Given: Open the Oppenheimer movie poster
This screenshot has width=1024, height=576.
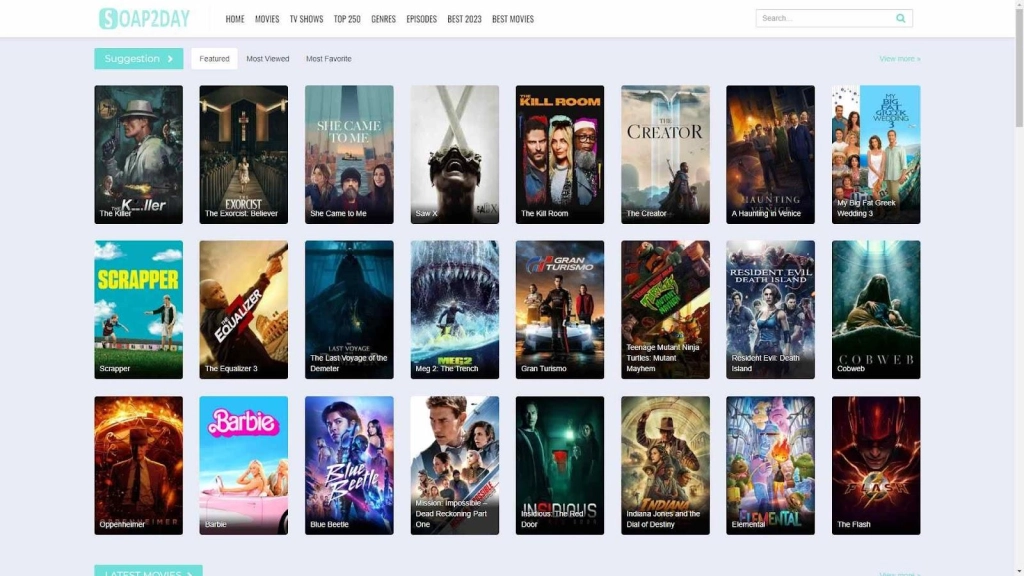Looking at the screenshot, I should coord(139,465).
